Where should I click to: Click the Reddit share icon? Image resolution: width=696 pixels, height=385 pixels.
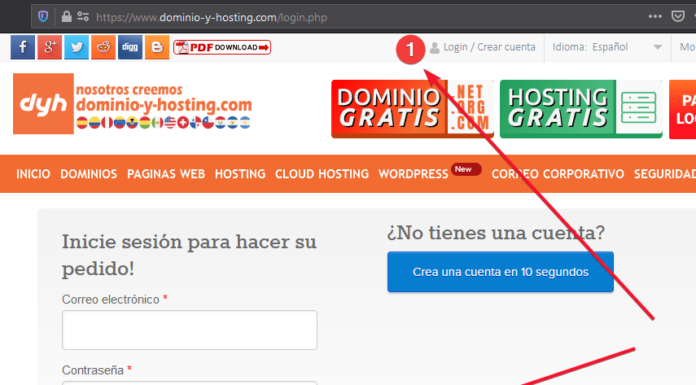(x=103, y=47)
